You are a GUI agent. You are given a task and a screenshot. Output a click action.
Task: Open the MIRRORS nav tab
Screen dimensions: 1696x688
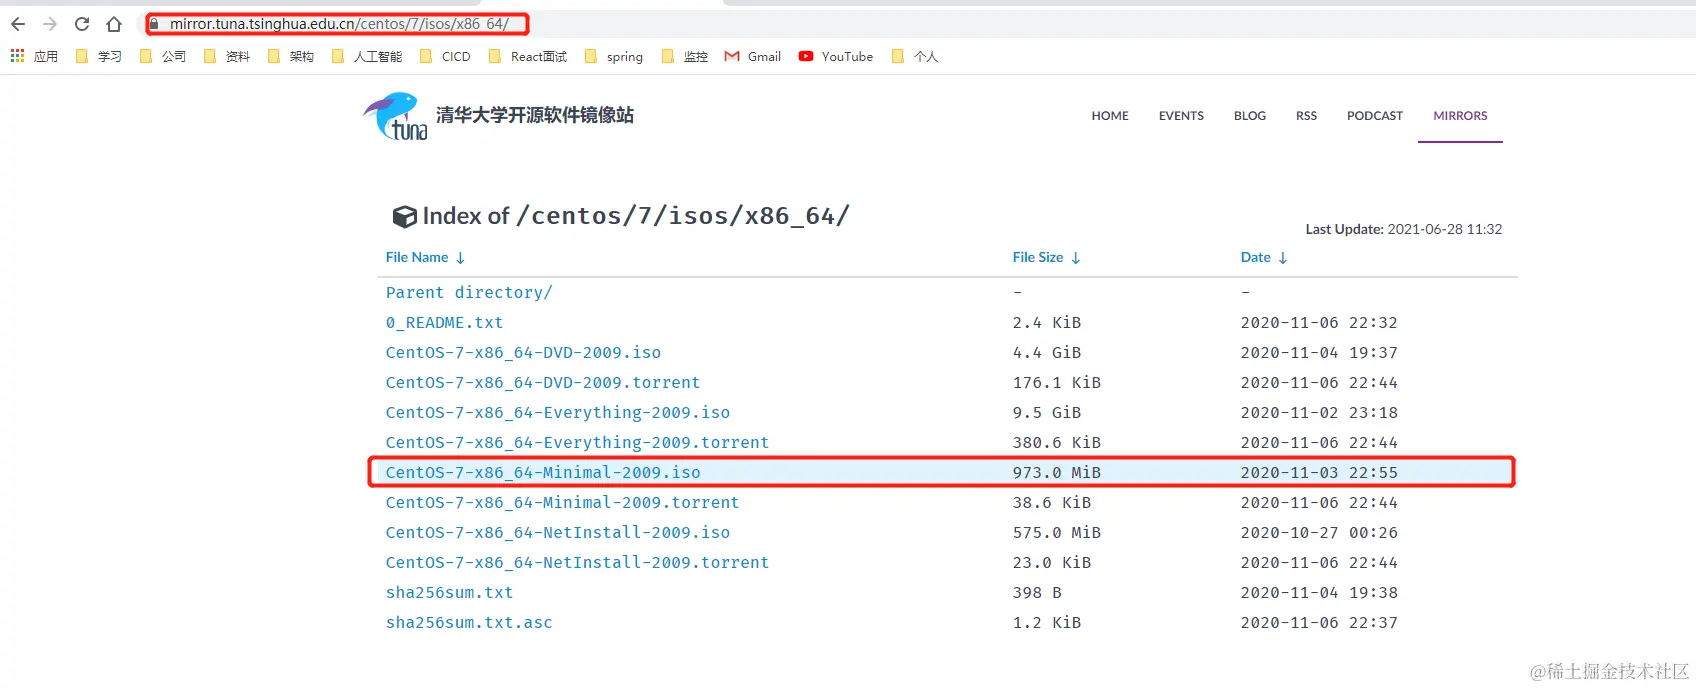click(1460, 116)
